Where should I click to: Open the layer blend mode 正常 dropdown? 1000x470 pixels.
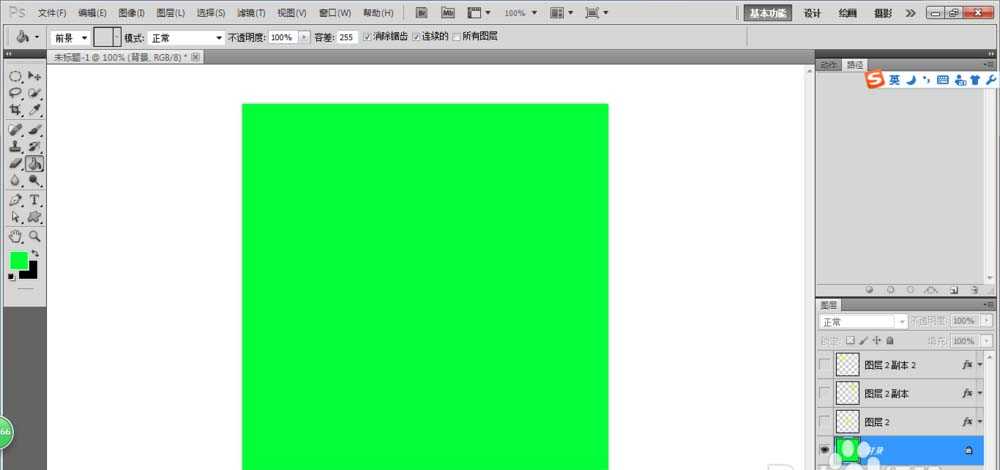863,322
